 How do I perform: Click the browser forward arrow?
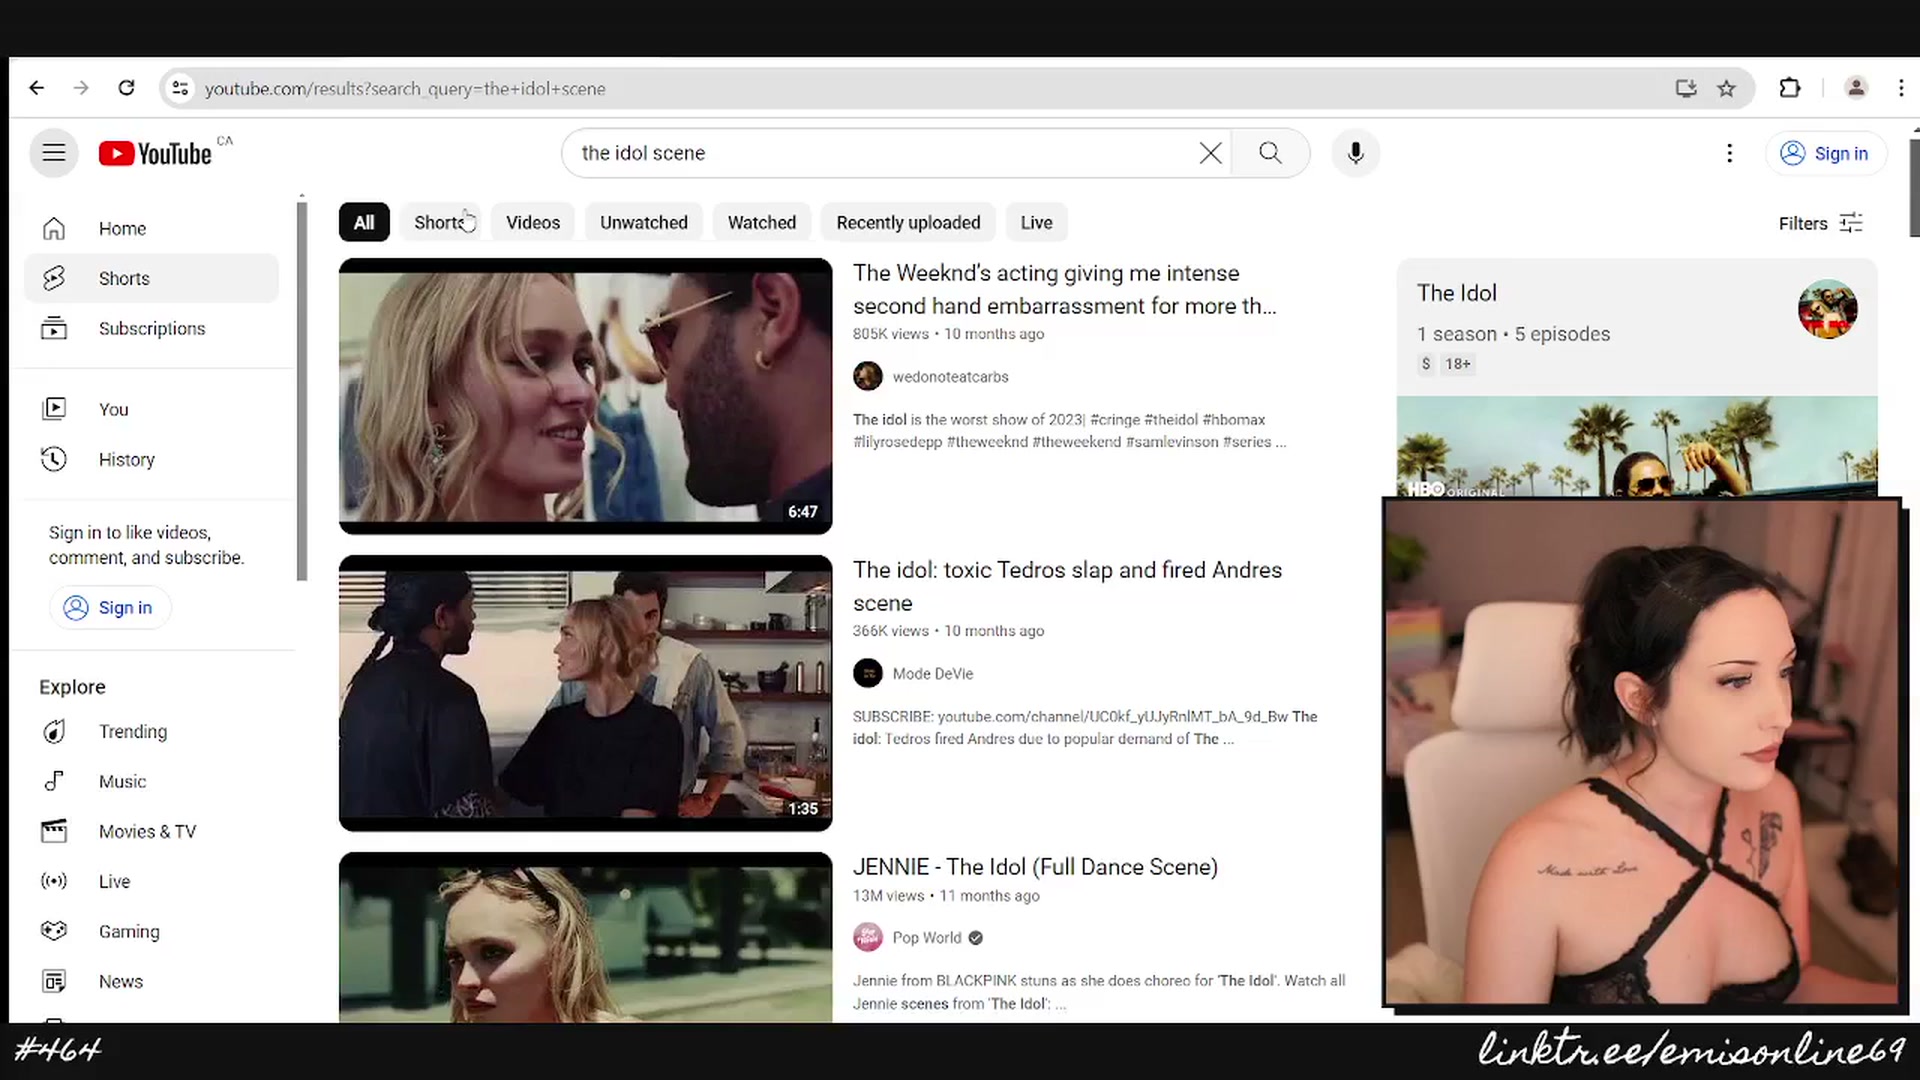pyautogui.click(x=81, y=88)
